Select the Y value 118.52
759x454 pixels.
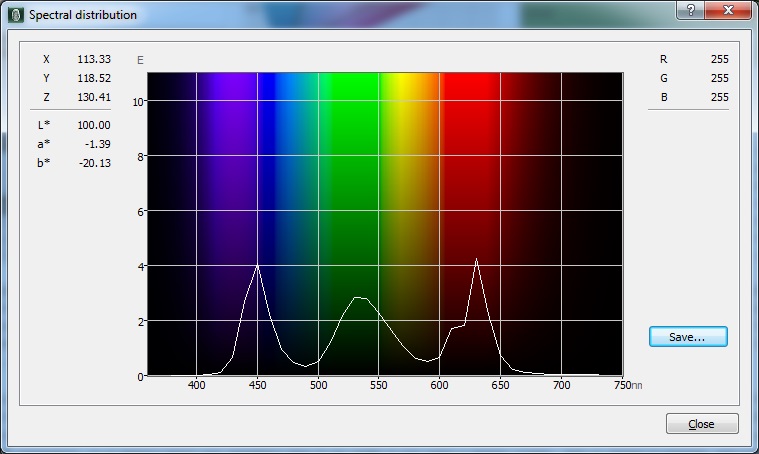(x=93, y=78)
